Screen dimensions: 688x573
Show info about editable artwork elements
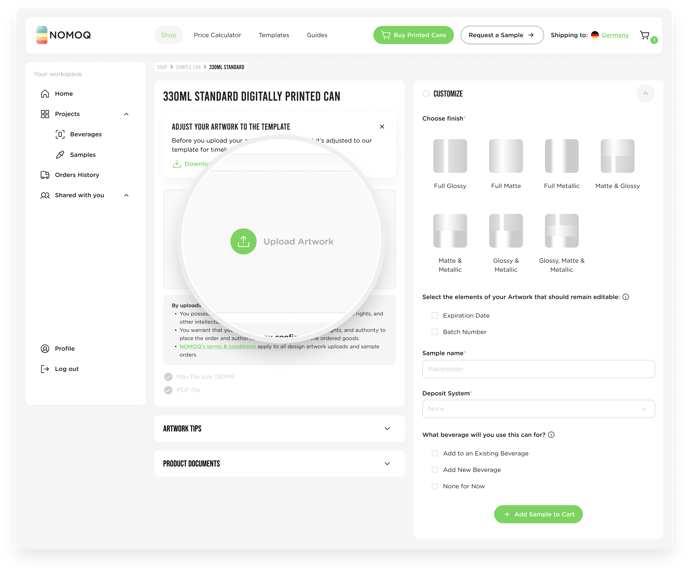[626, 297]
